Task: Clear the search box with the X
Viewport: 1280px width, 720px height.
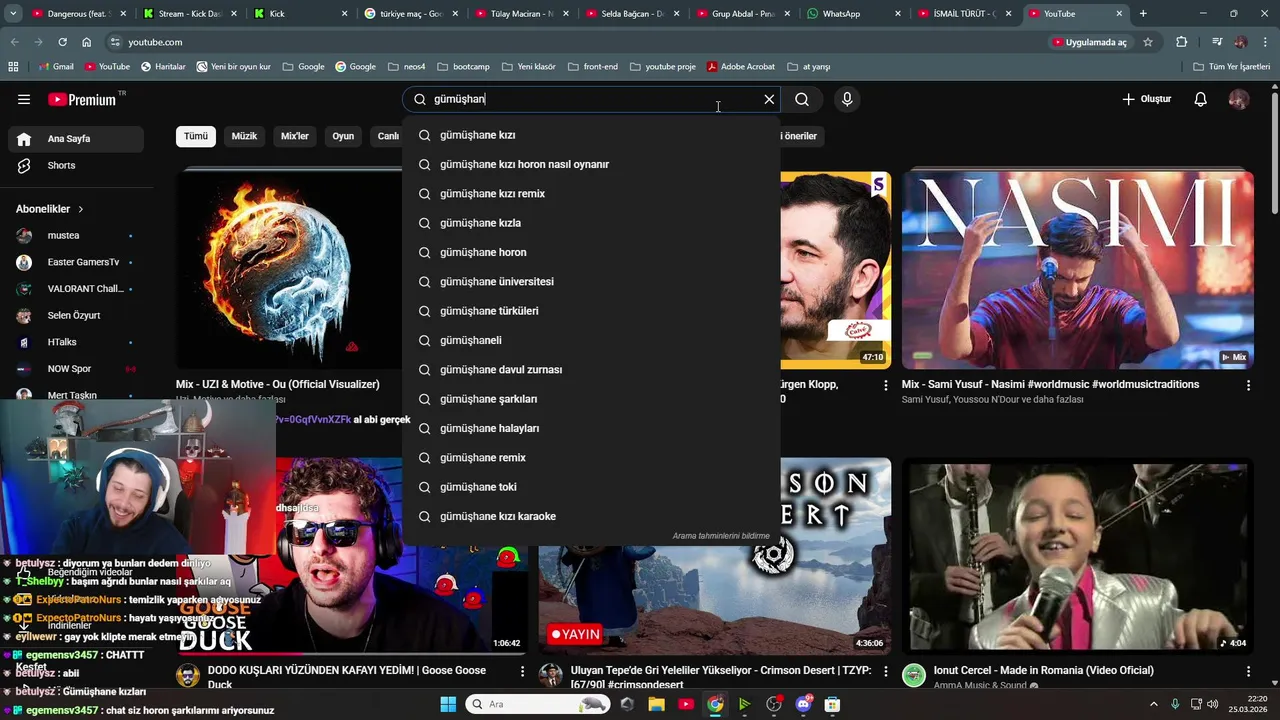Action: (x=769, y=99)
